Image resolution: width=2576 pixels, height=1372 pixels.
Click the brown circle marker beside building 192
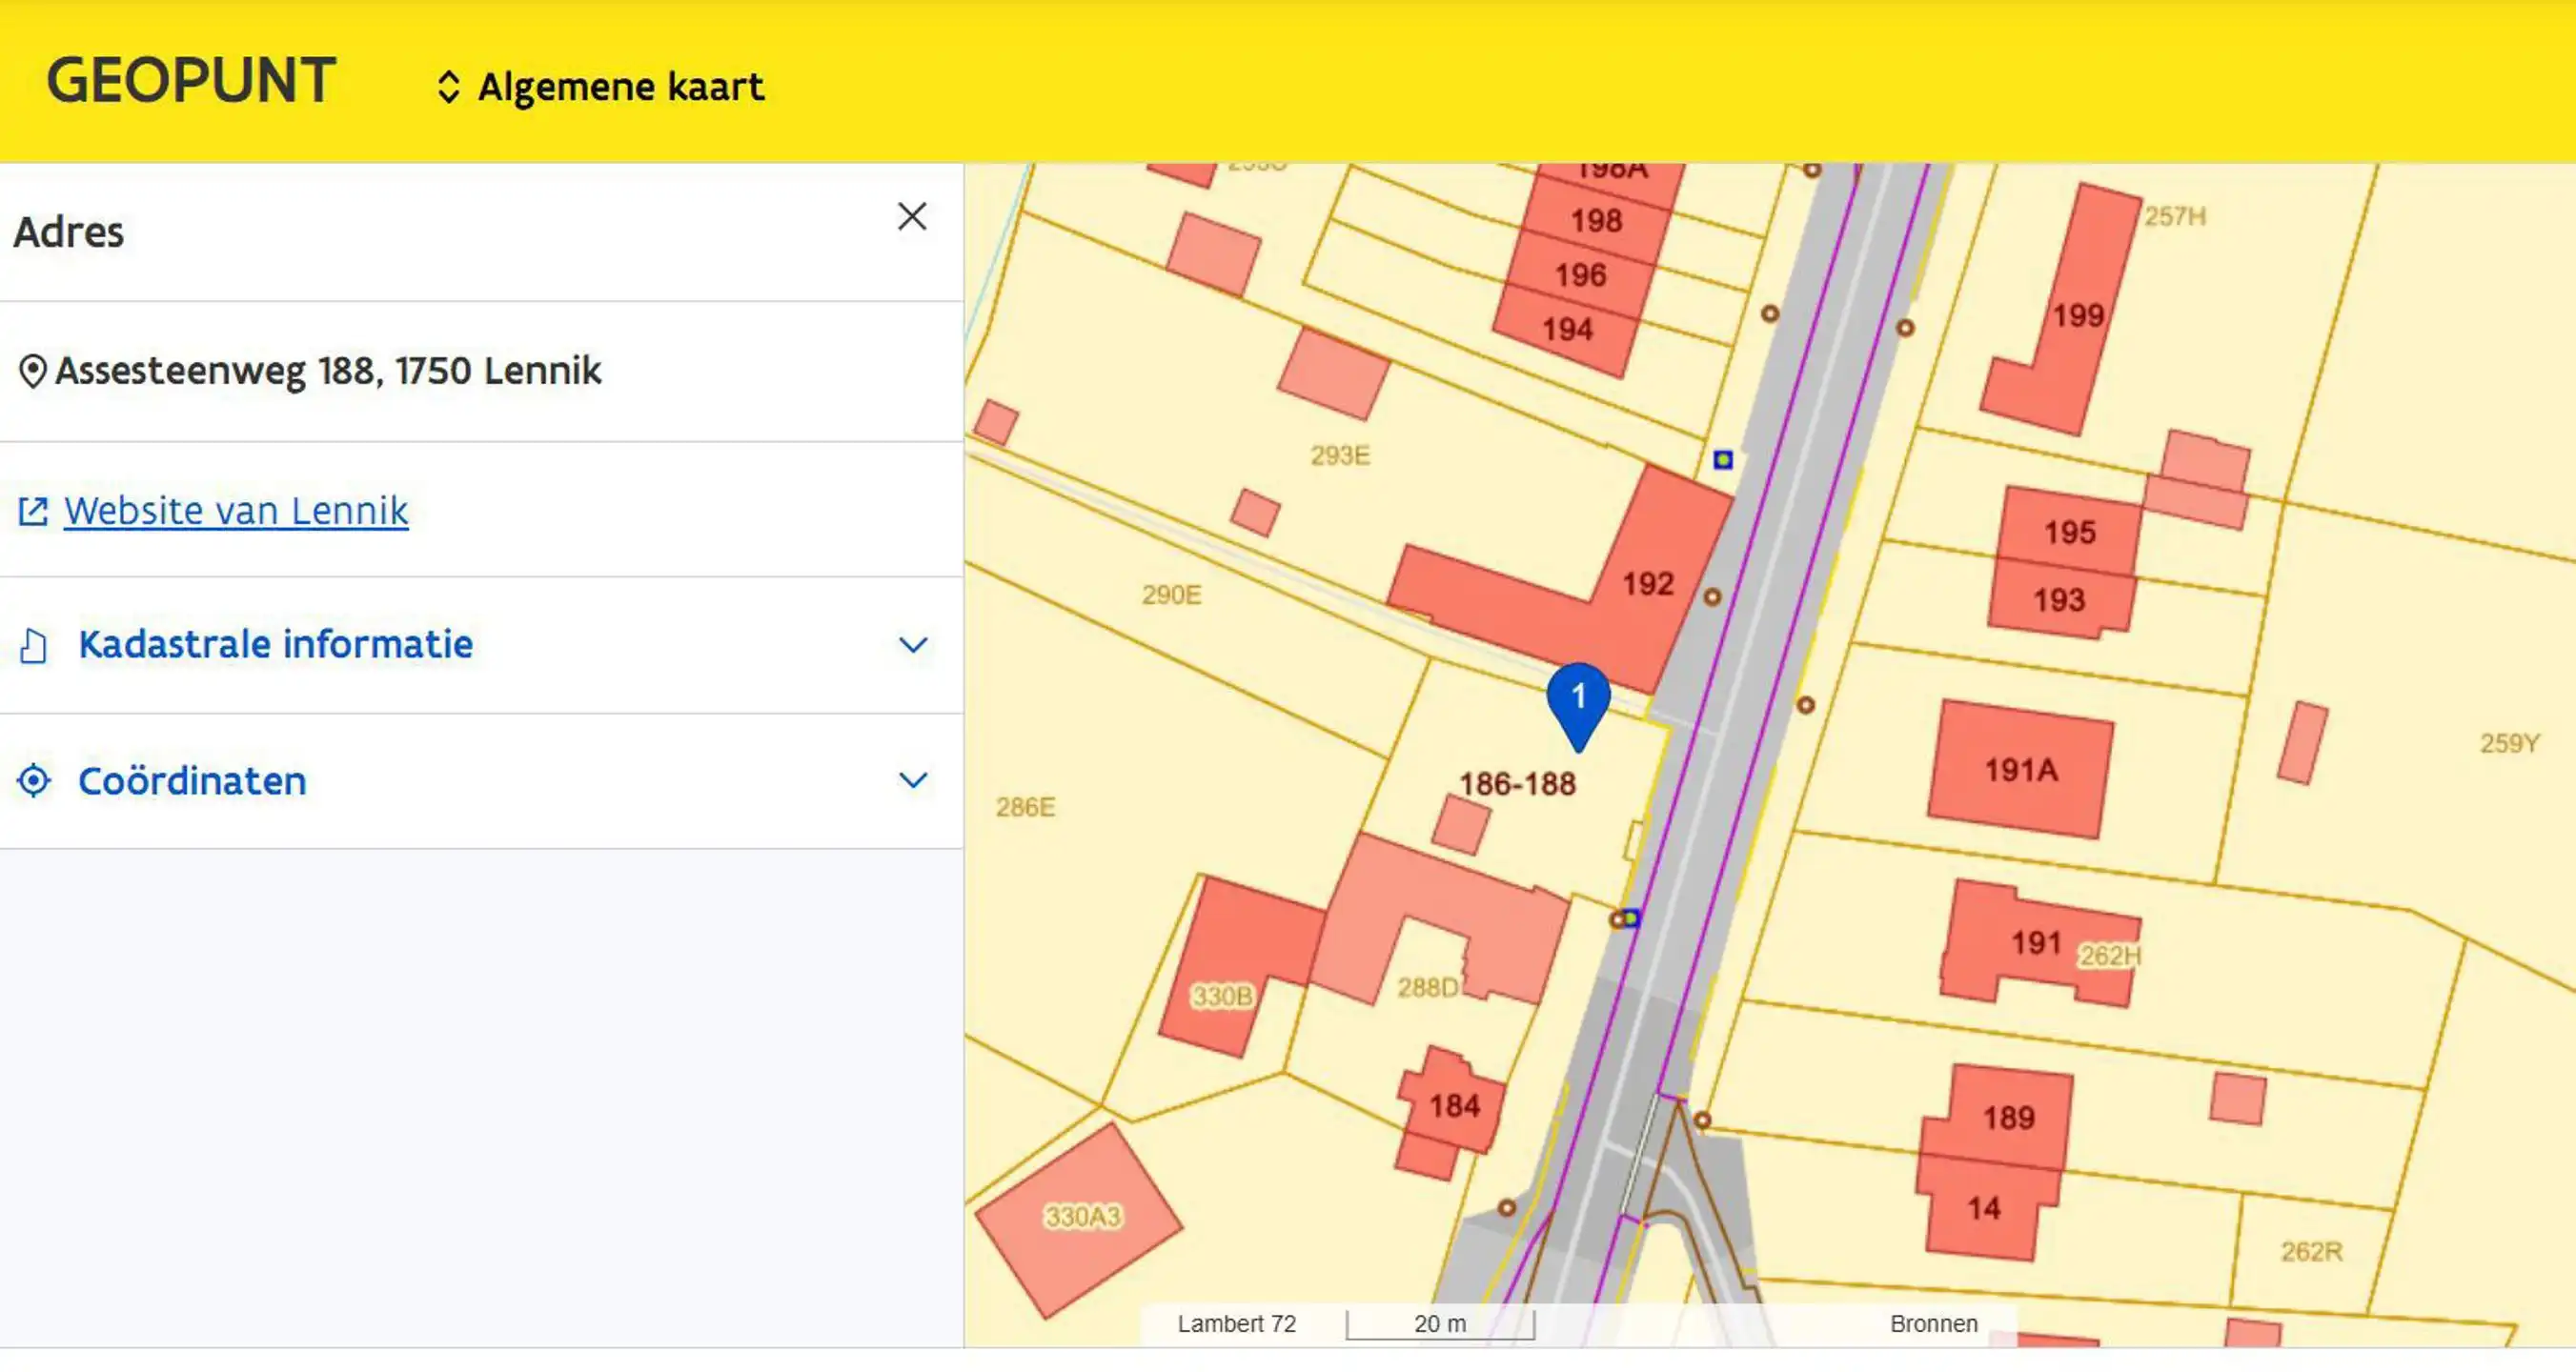1712,597
